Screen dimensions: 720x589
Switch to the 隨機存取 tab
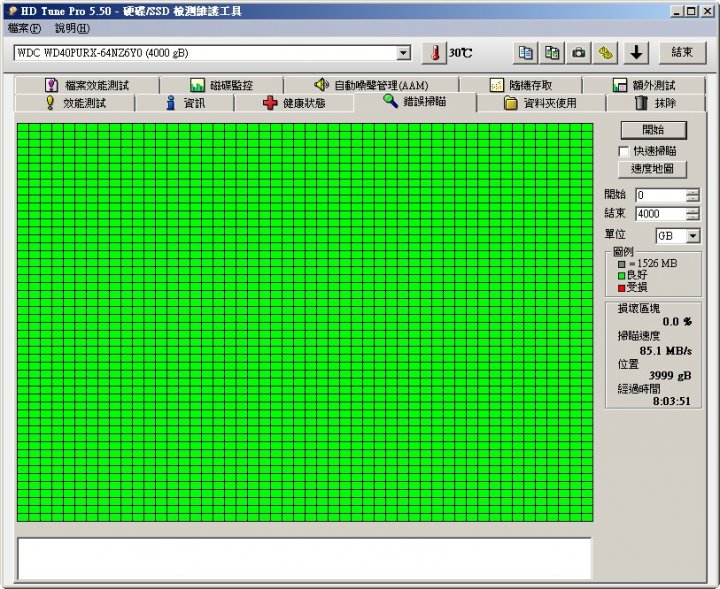[x=521, y=85]
